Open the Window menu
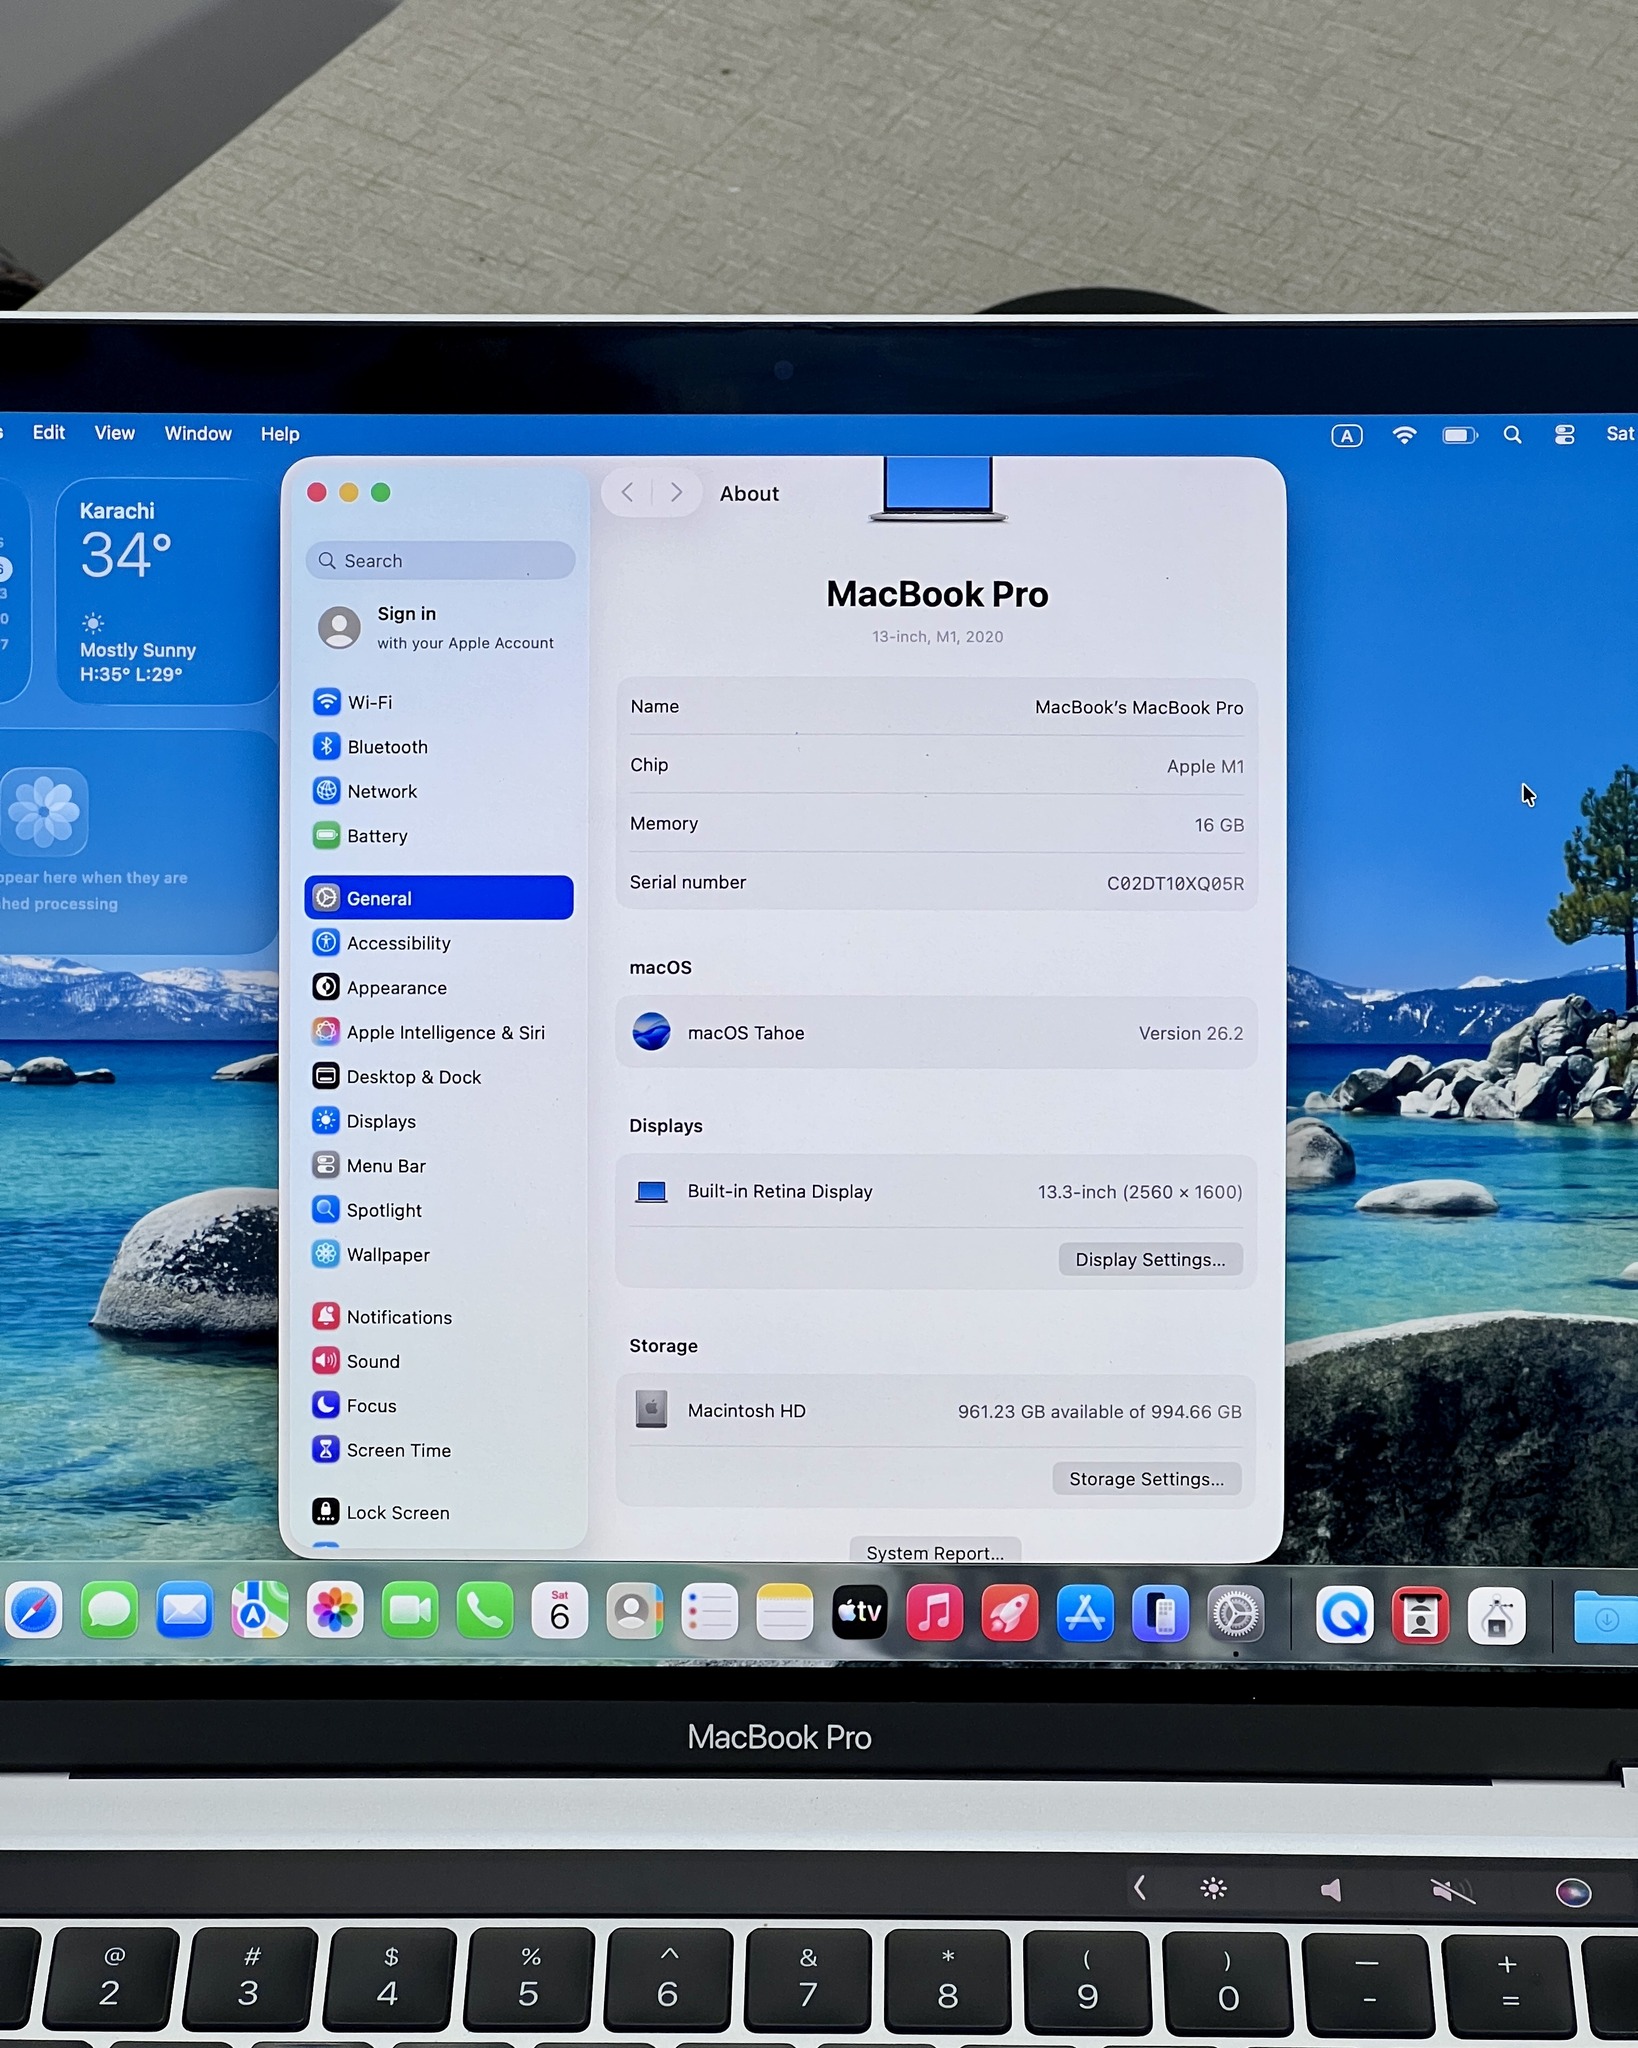1638x2048 pixels. [198, 433]
